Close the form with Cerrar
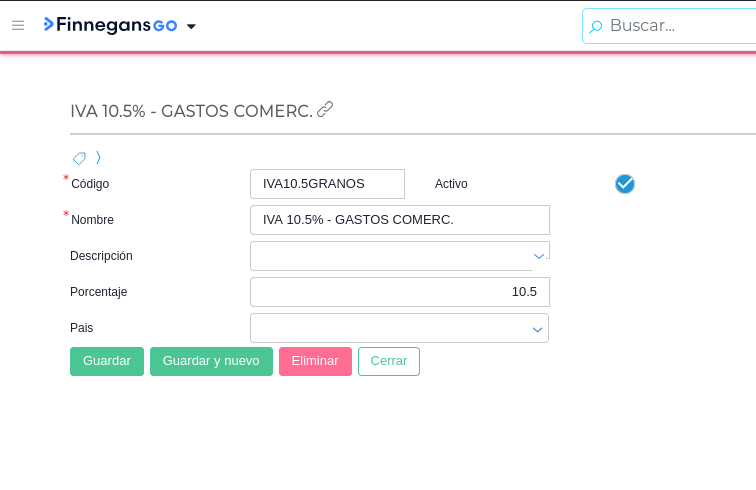The width and height of the screenshot is (756, 490). 389,361
